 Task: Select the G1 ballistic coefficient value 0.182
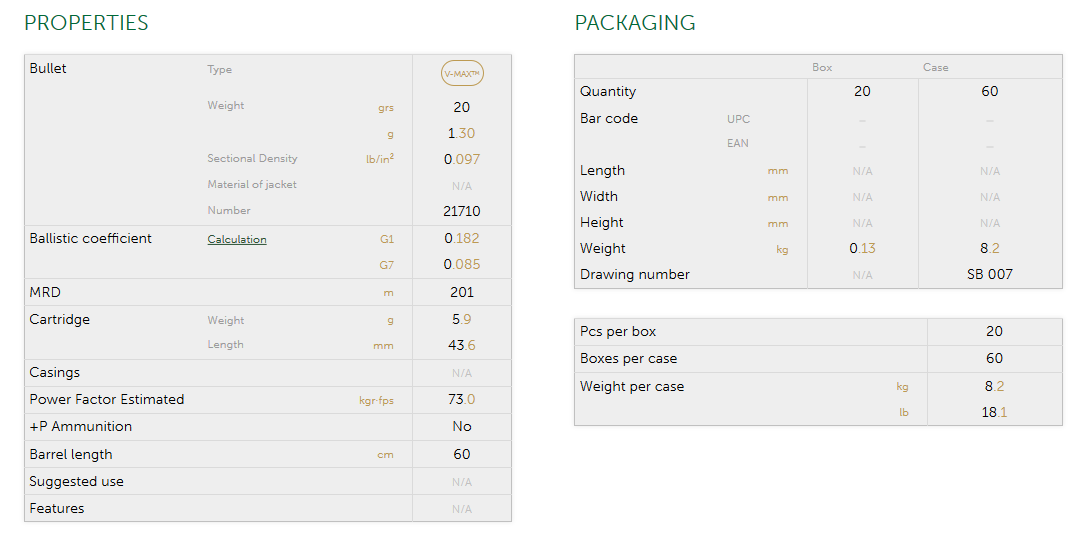[x=462, y=239]
